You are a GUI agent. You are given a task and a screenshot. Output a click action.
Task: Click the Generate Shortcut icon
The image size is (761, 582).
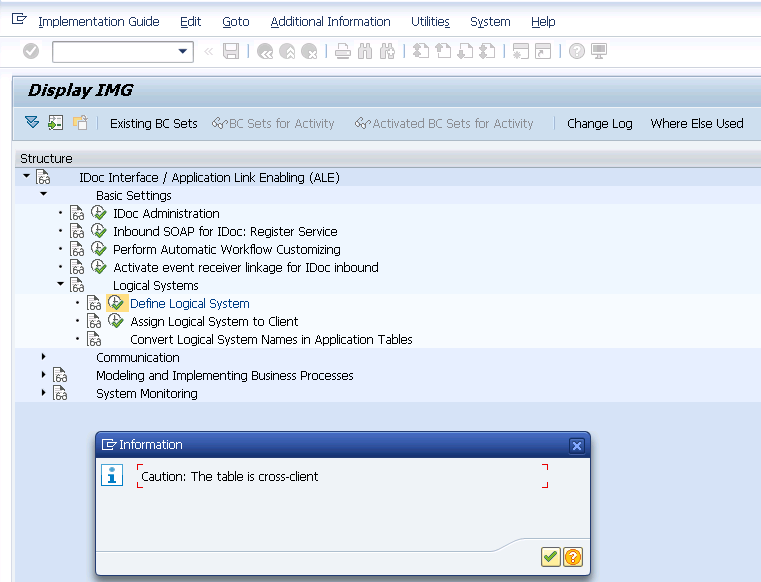coord(543,51)
